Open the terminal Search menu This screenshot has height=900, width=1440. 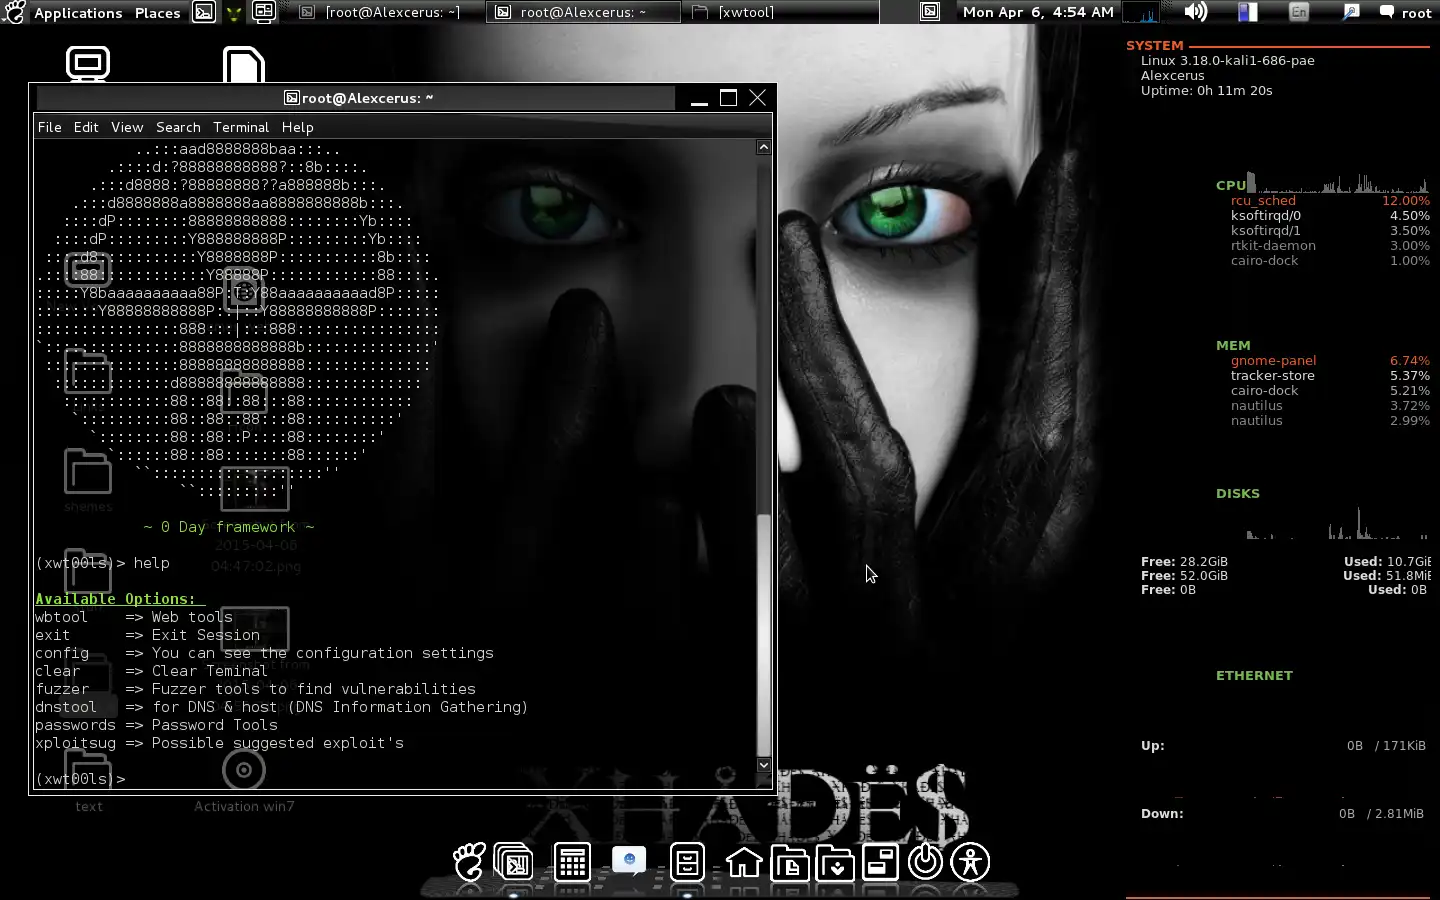pos(178,127)
